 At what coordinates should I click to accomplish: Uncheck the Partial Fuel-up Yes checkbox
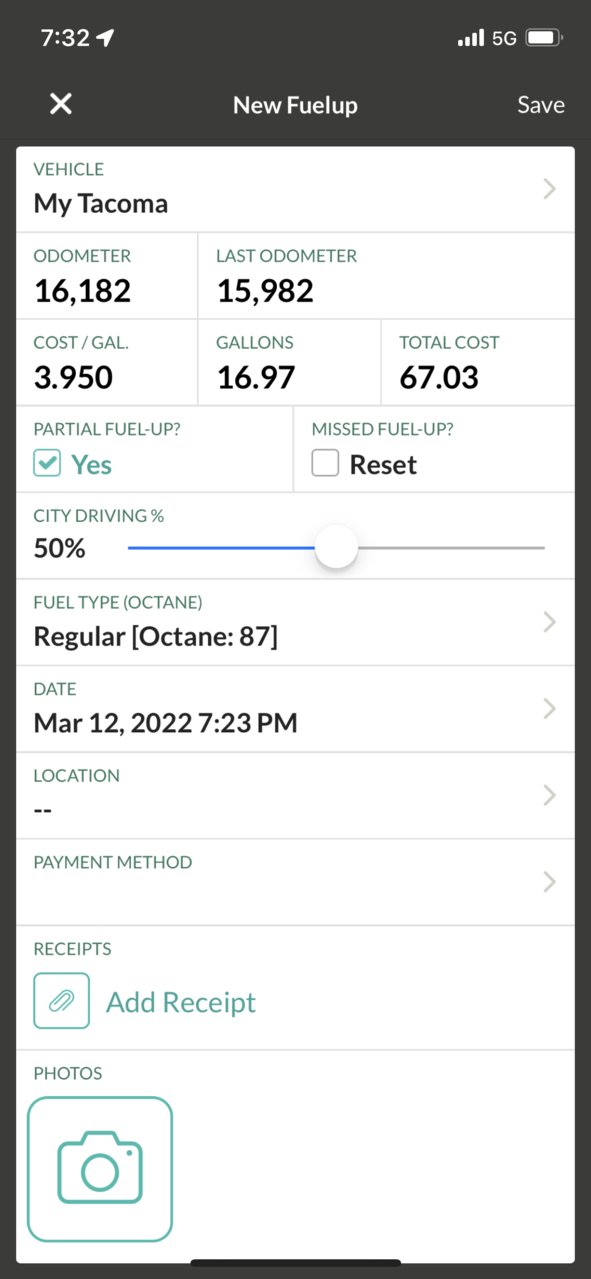click(47, 464)
